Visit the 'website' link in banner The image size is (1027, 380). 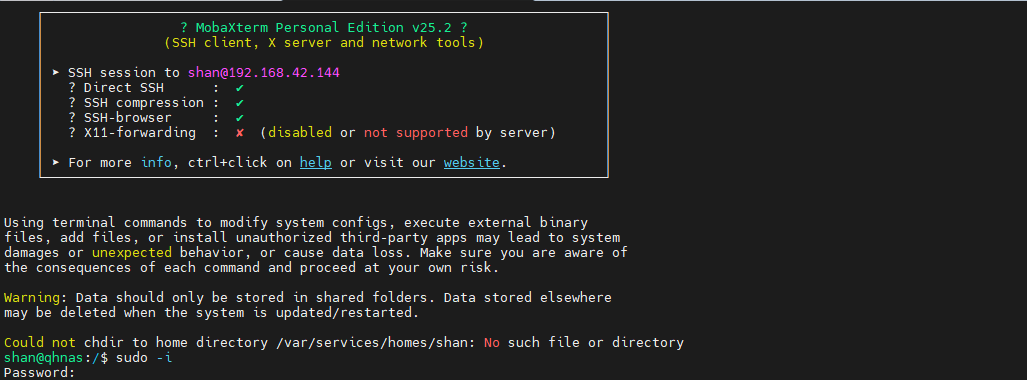coord(472,162)
